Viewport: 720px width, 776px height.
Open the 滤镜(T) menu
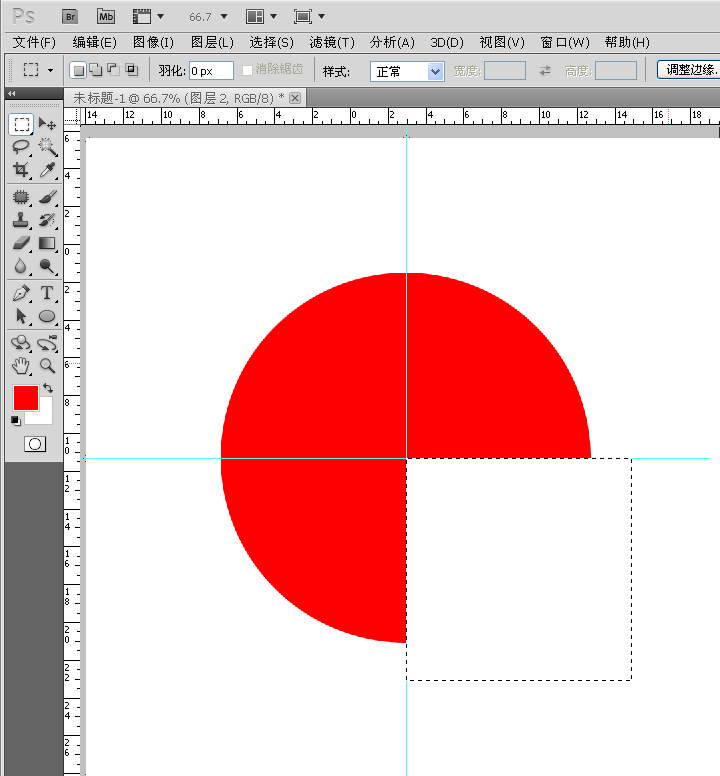point(332,43)
